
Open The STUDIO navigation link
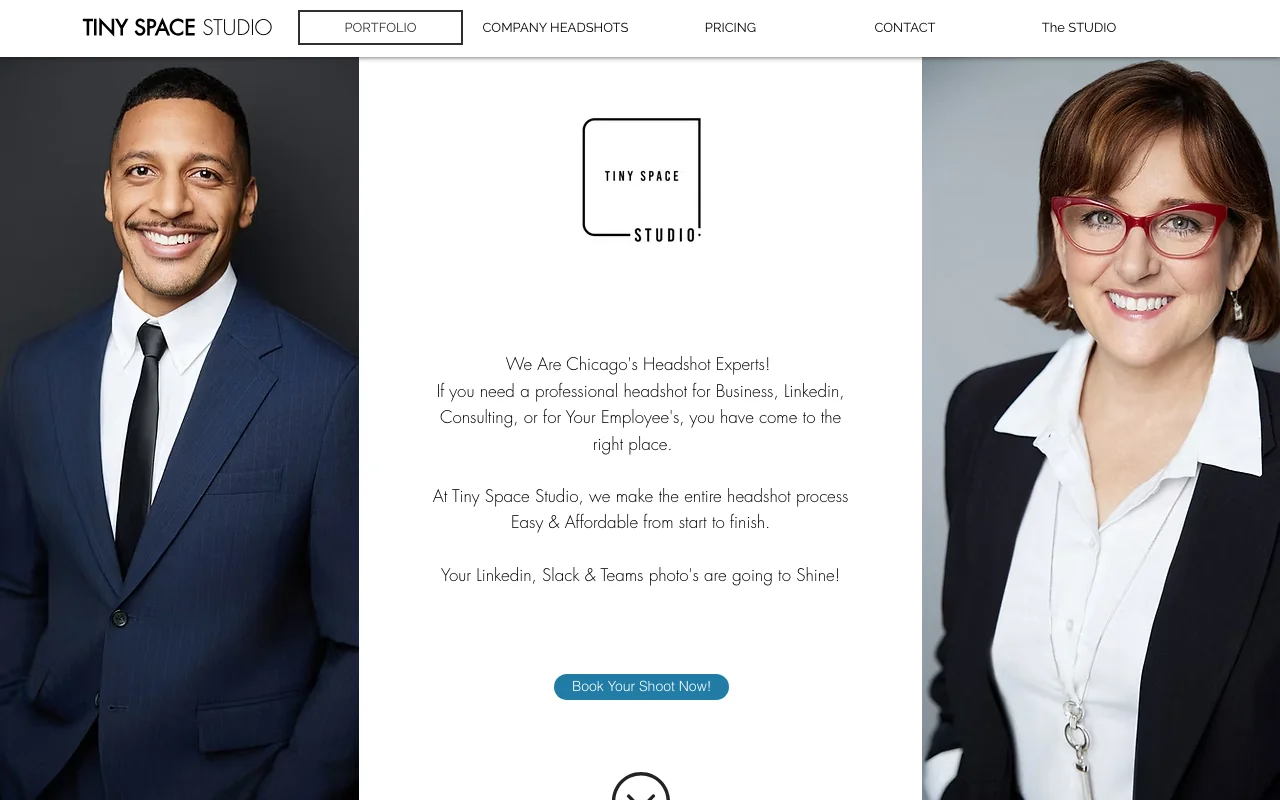coord(1078,28)
